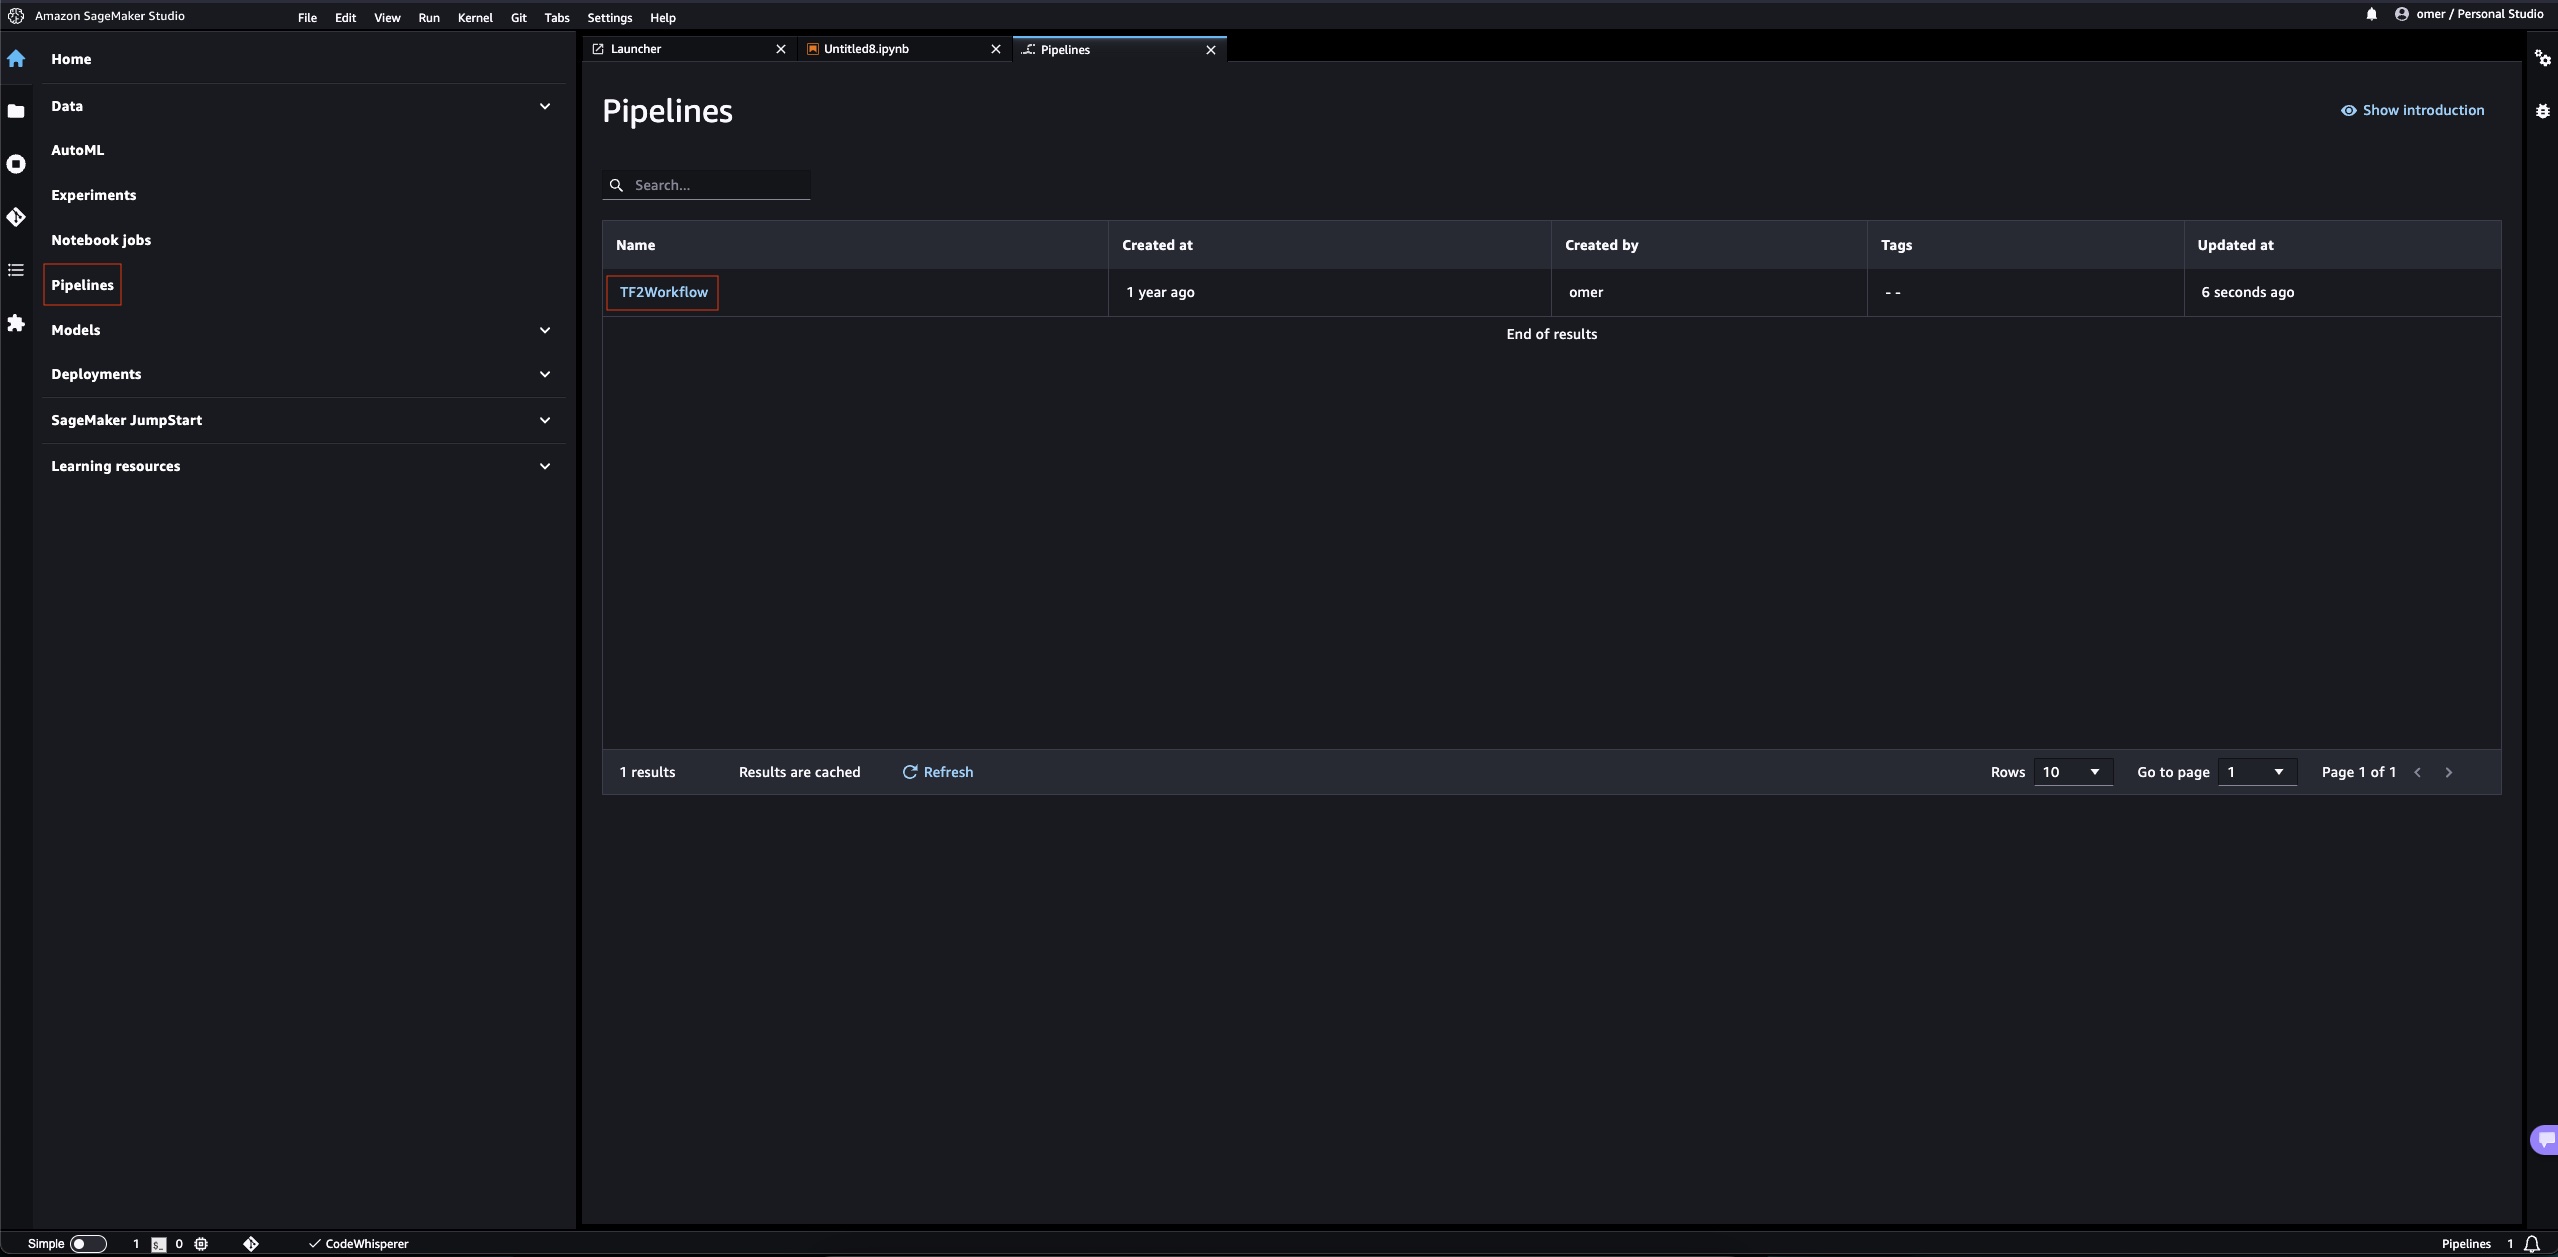Click Show introduction eye toggle
Viewport: 2558px width, 1257px height.
coord(2412,110)
